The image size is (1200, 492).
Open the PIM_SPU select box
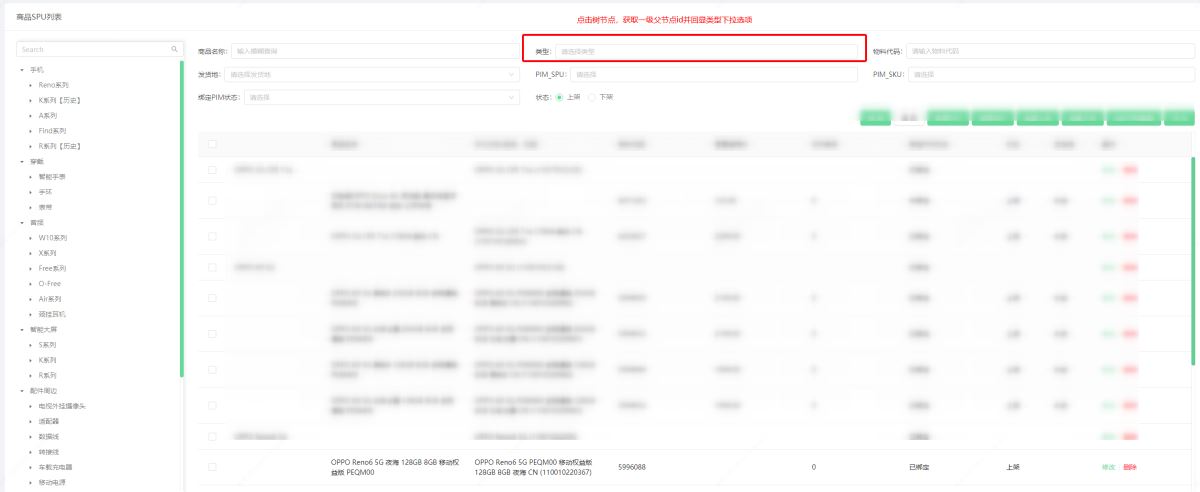point(714,74)
